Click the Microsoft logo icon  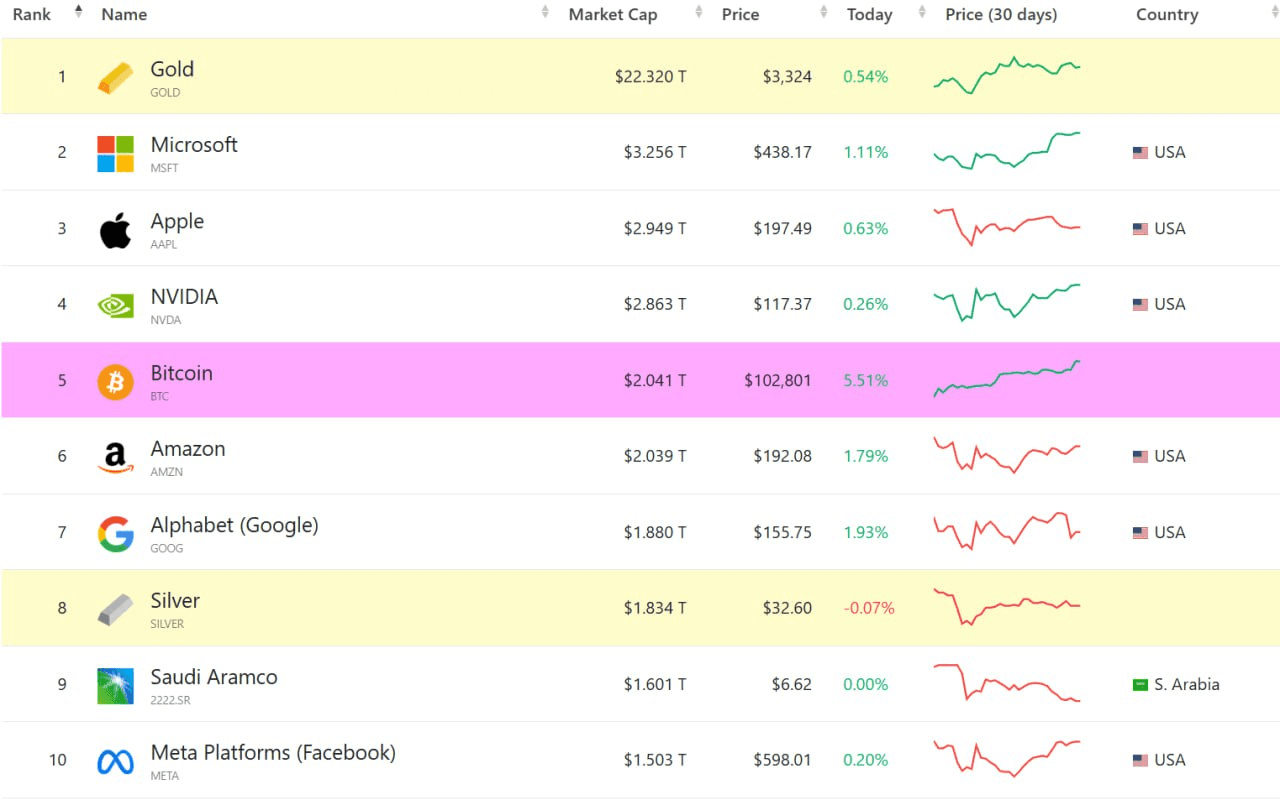coord(115,154)
